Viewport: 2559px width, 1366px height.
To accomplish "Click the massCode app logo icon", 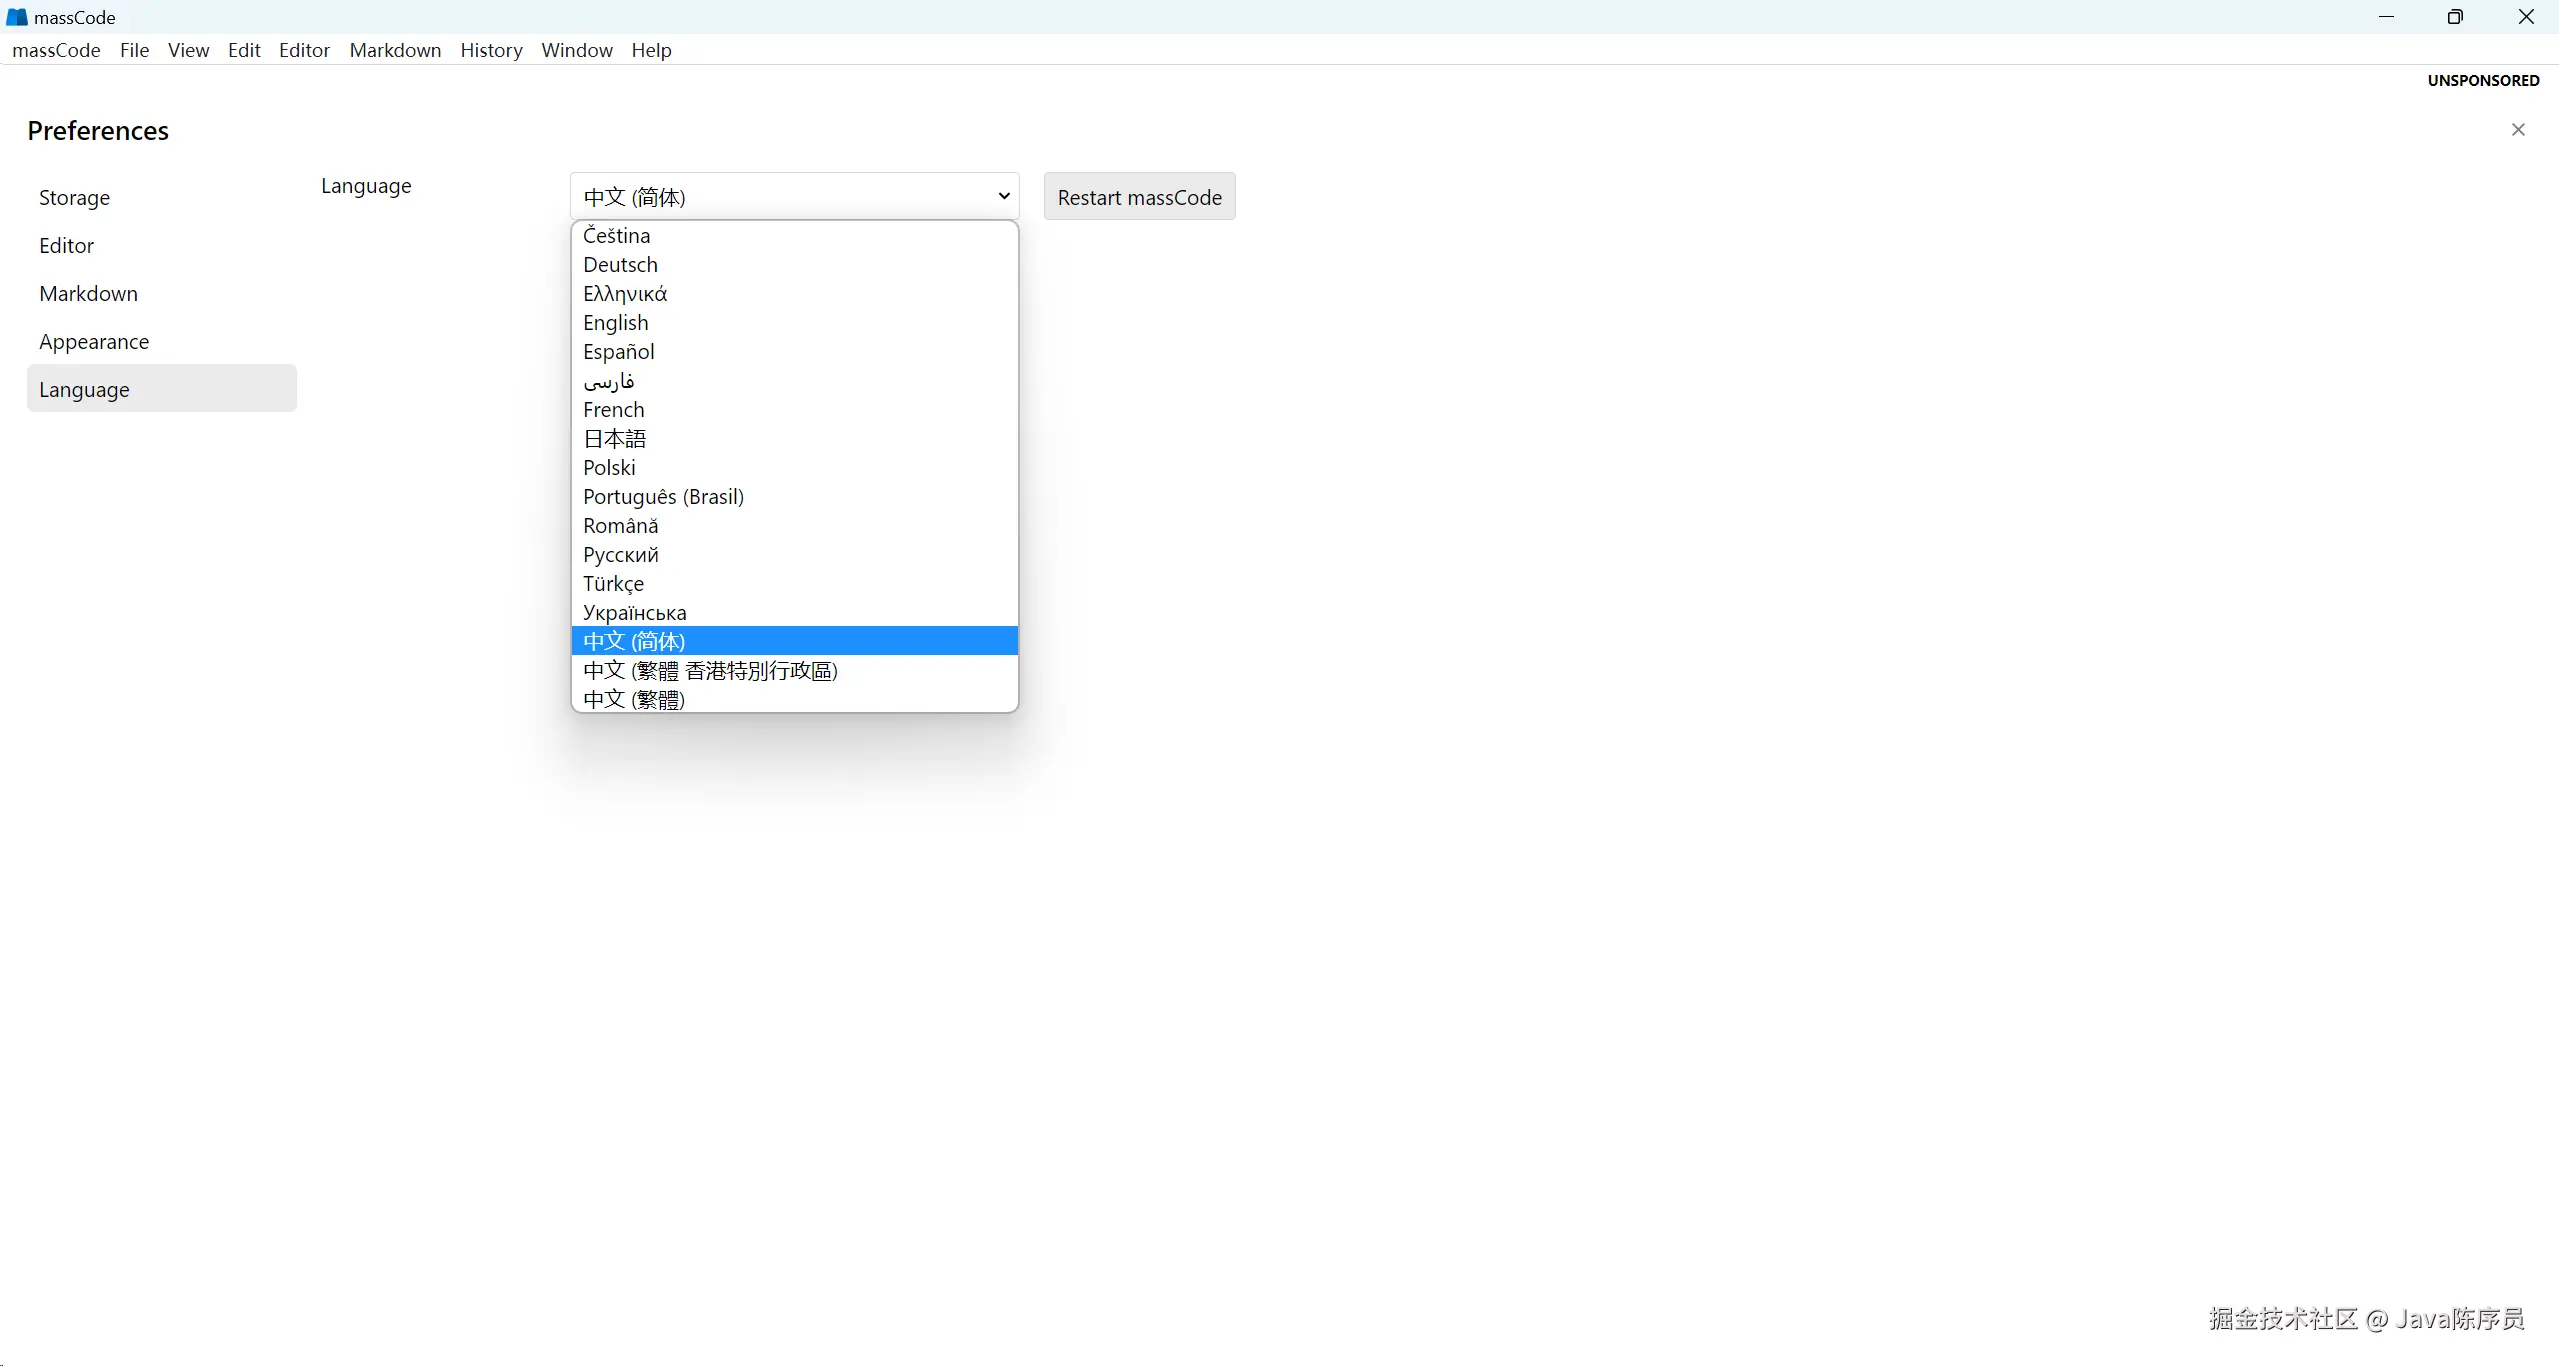I will [x=17, y=17].
